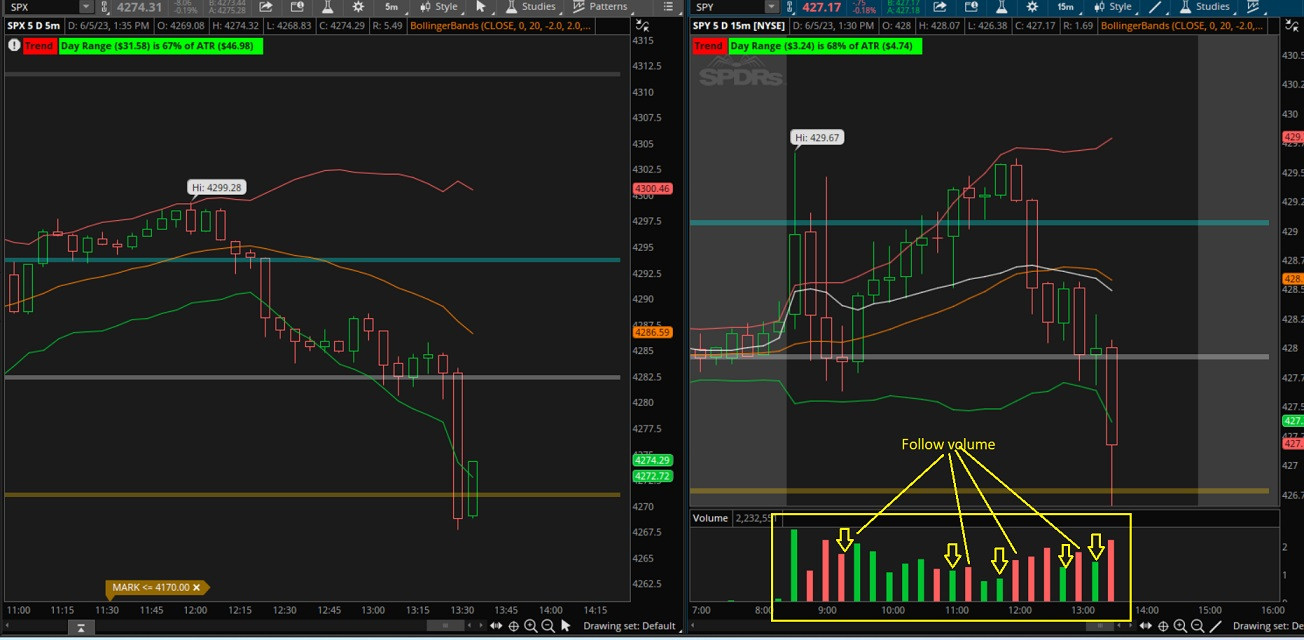Close the MARK <= 4170.00 alert tag
1304x640 pixels.
point(197,588)
